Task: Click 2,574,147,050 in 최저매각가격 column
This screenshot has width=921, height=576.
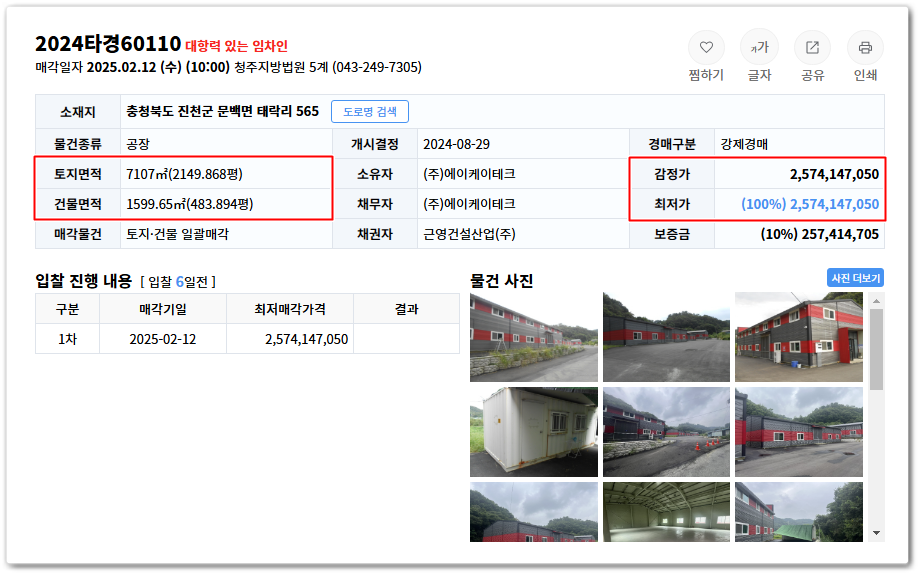Action: coord(306,339)
